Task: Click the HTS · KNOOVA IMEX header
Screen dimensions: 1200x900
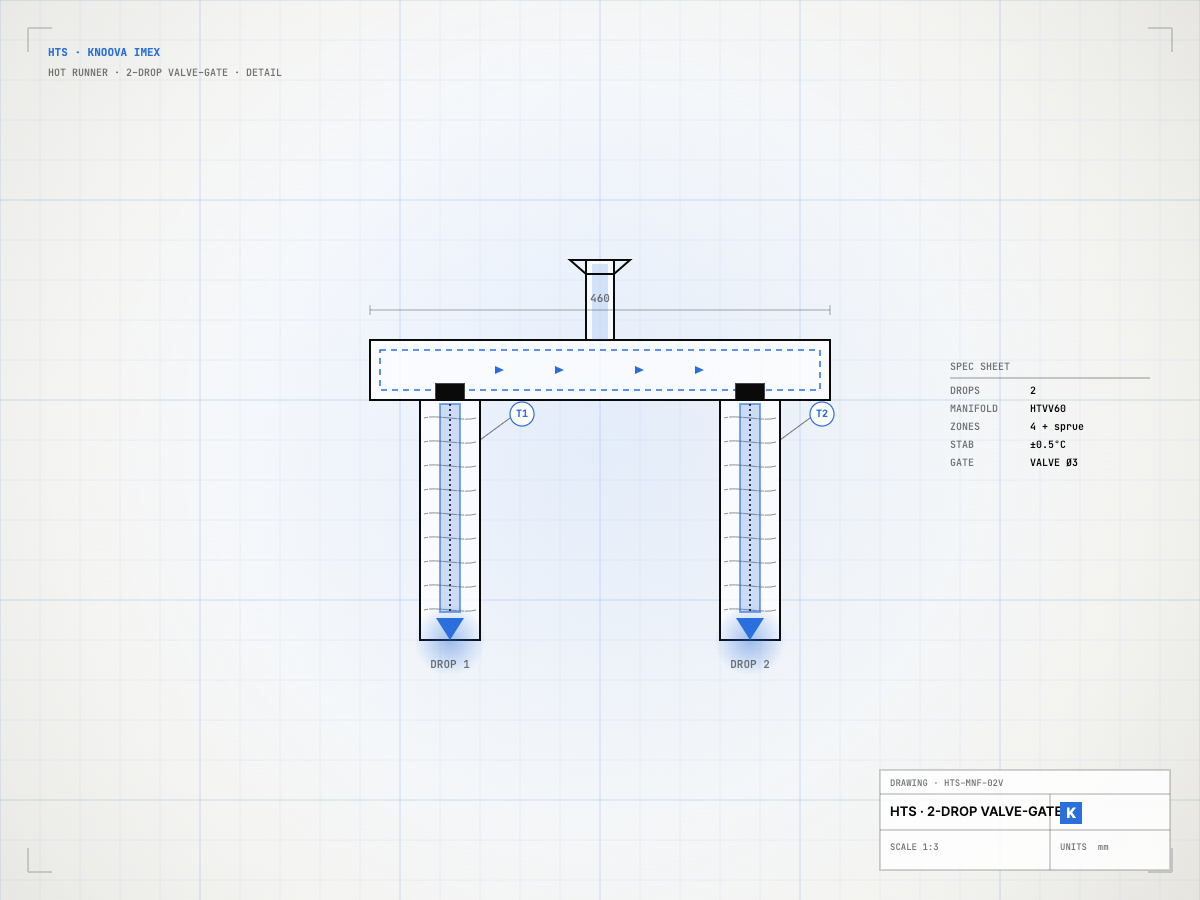Action: 104,53
